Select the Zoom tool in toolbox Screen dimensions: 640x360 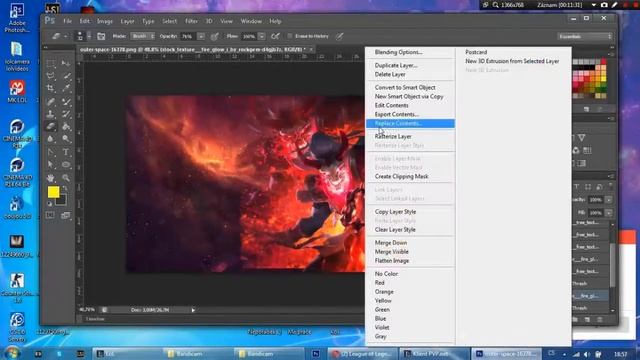click(x=66, y=178)
